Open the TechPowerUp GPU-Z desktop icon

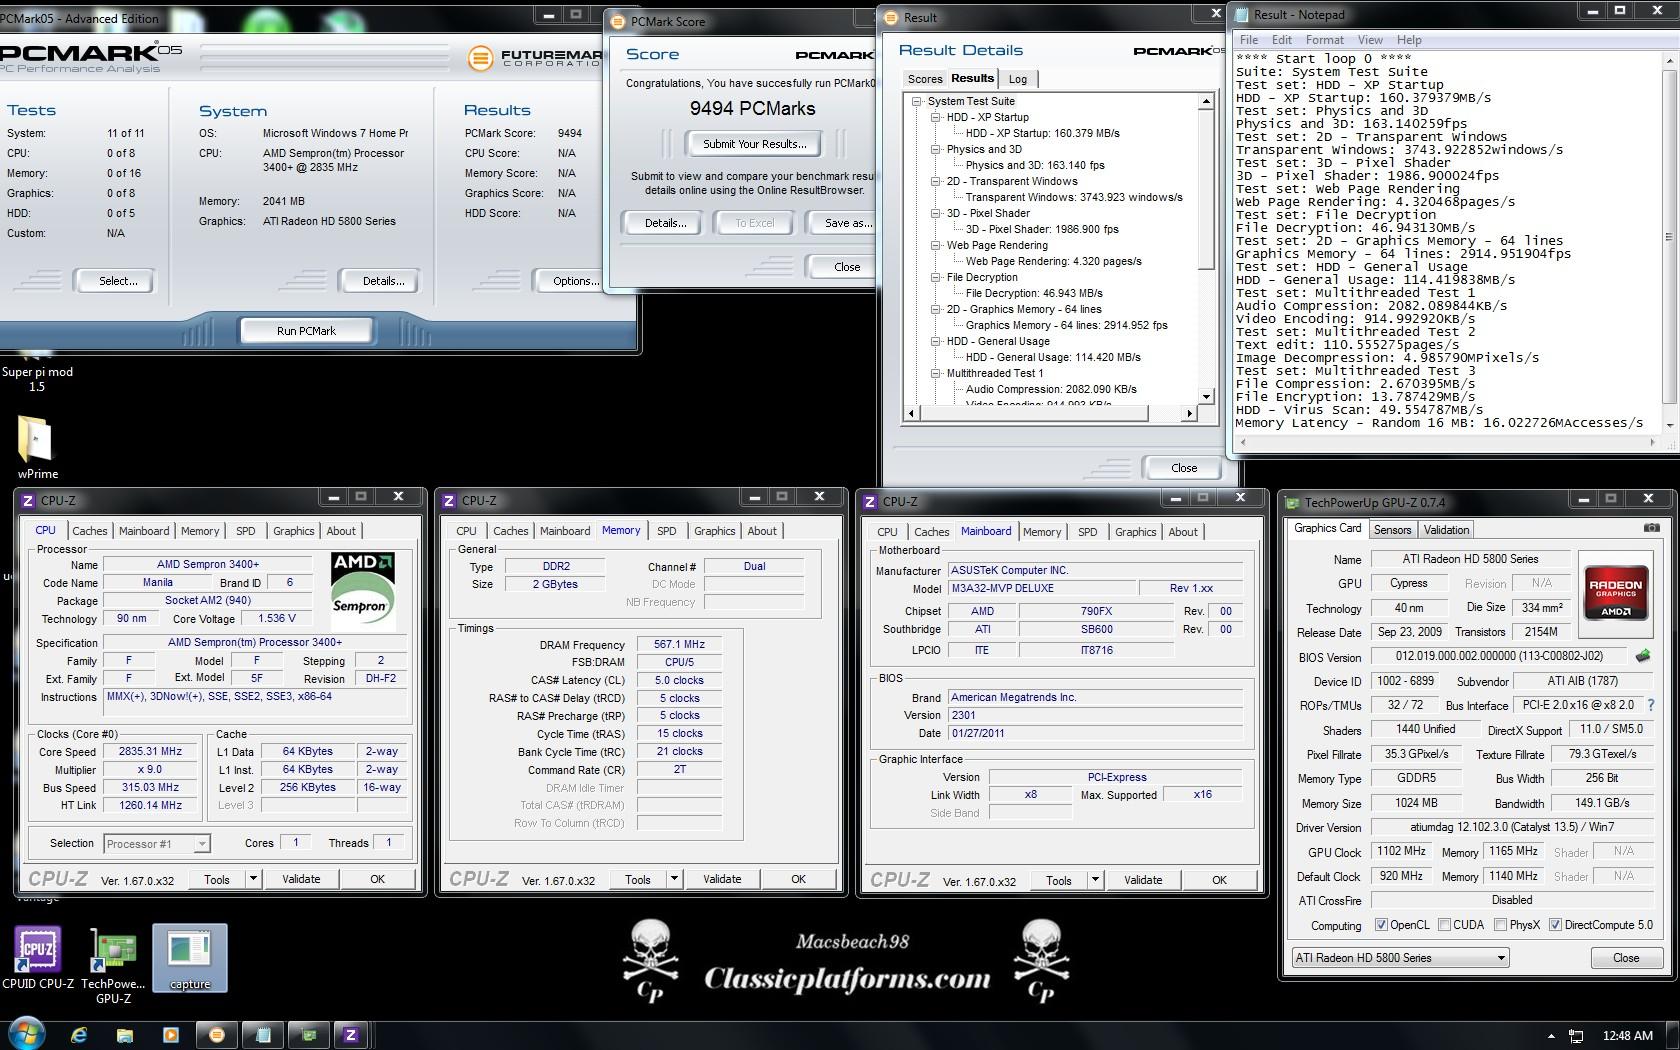pyautogui.click(x=113, y=965)
